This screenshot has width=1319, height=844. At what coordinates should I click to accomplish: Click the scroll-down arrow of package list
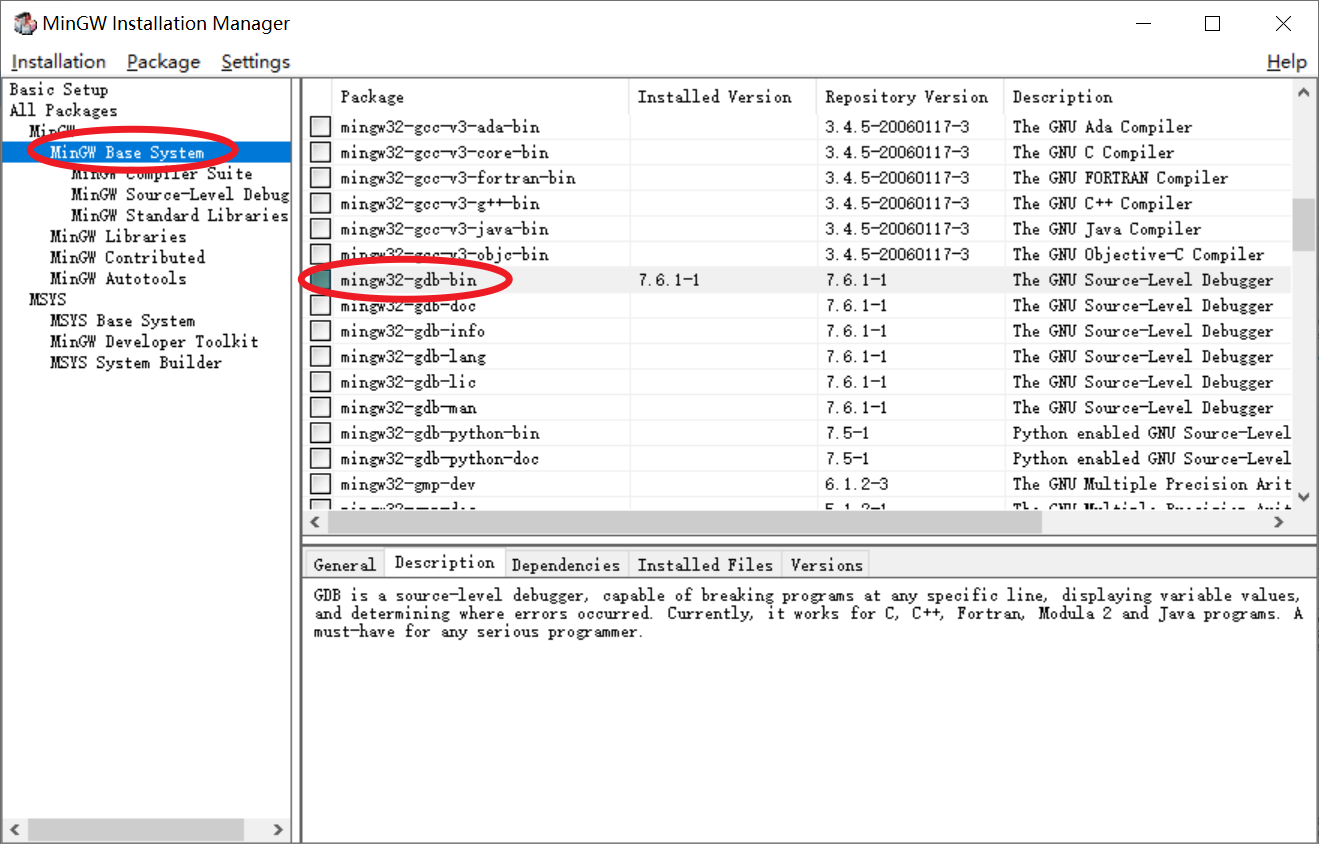point(1303,496)
